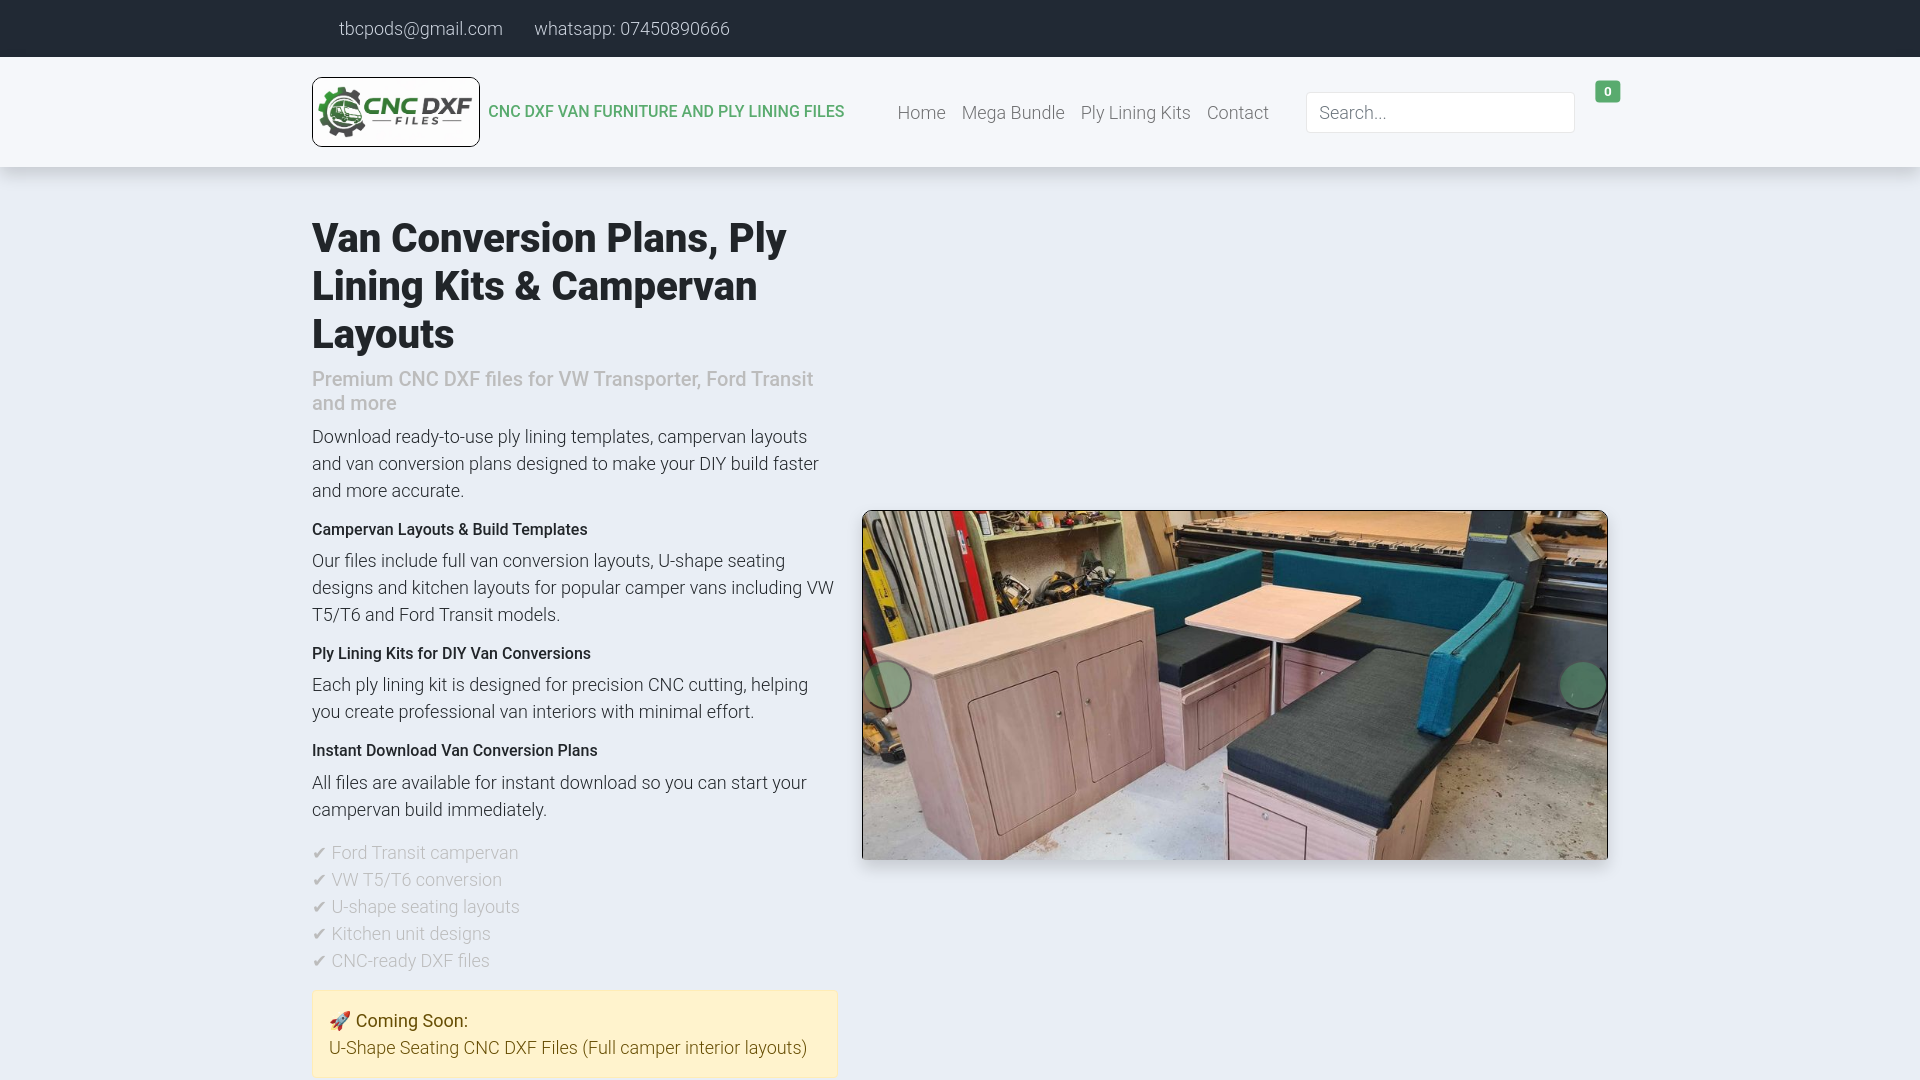The width and height of the screenshot is (1920, 1080).
Task: Open Home in navigation menu
Action: [921, 113]
